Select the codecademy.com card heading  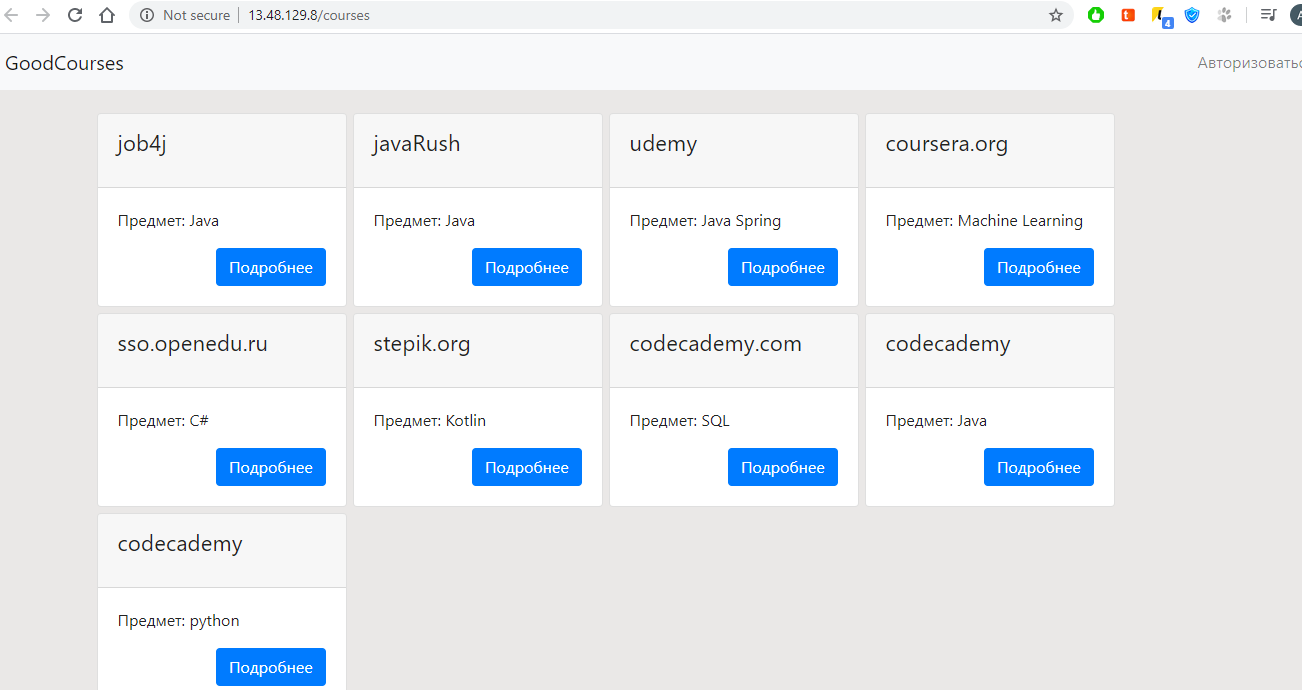click(716, 344)
